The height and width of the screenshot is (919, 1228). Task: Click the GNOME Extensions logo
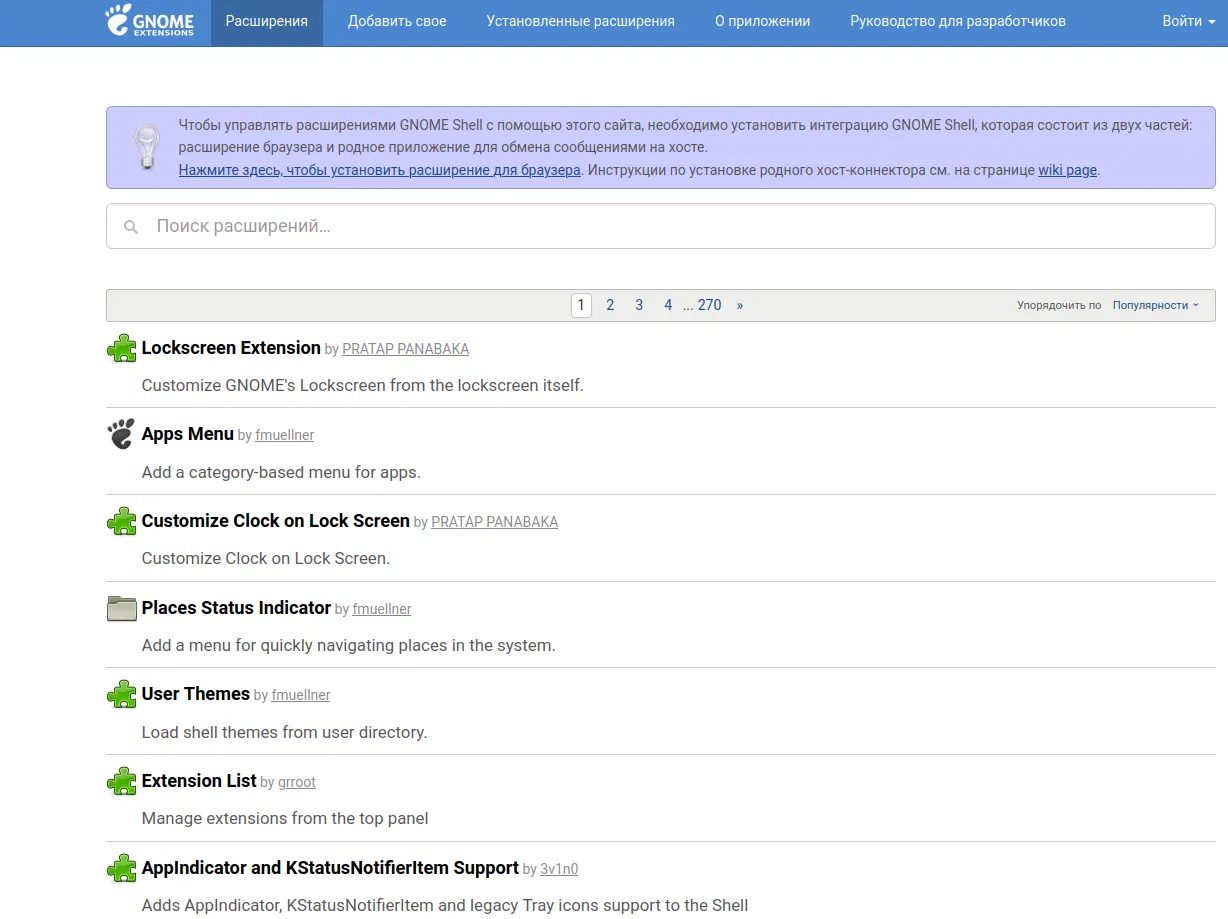[x=150, y=20]
